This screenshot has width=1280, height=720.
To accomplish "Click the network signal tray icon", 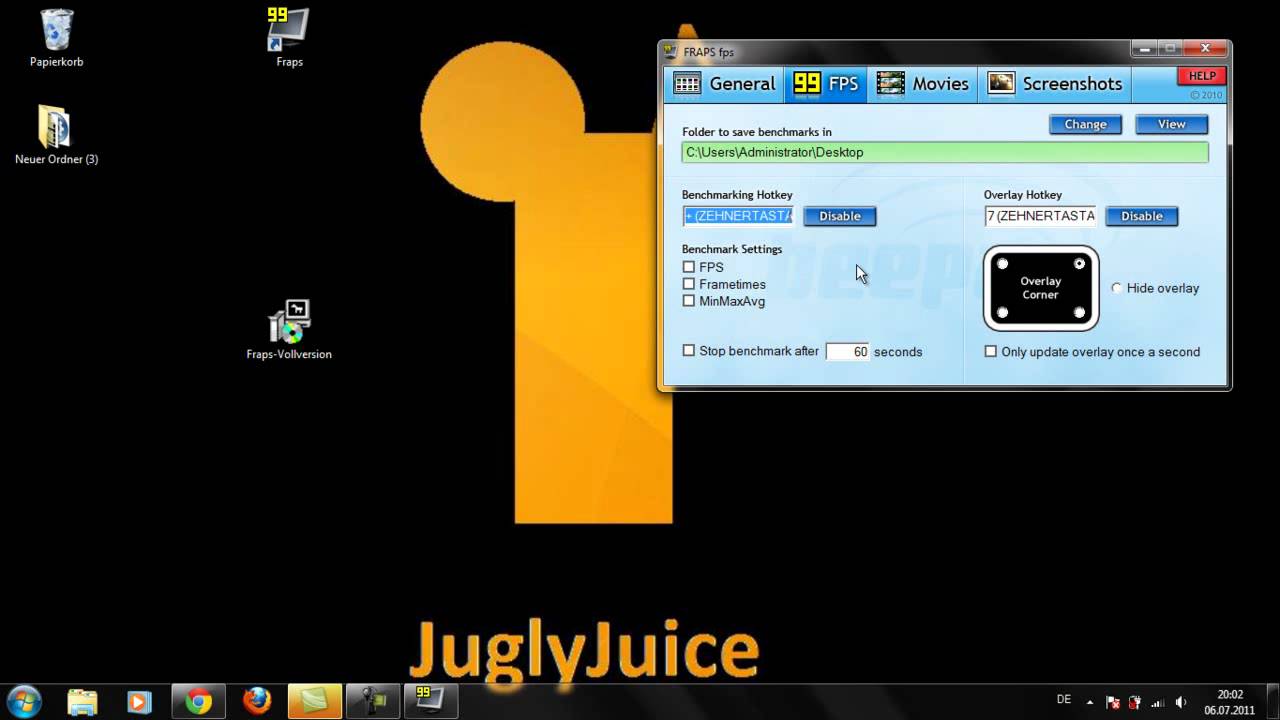I will [1158, 702].
